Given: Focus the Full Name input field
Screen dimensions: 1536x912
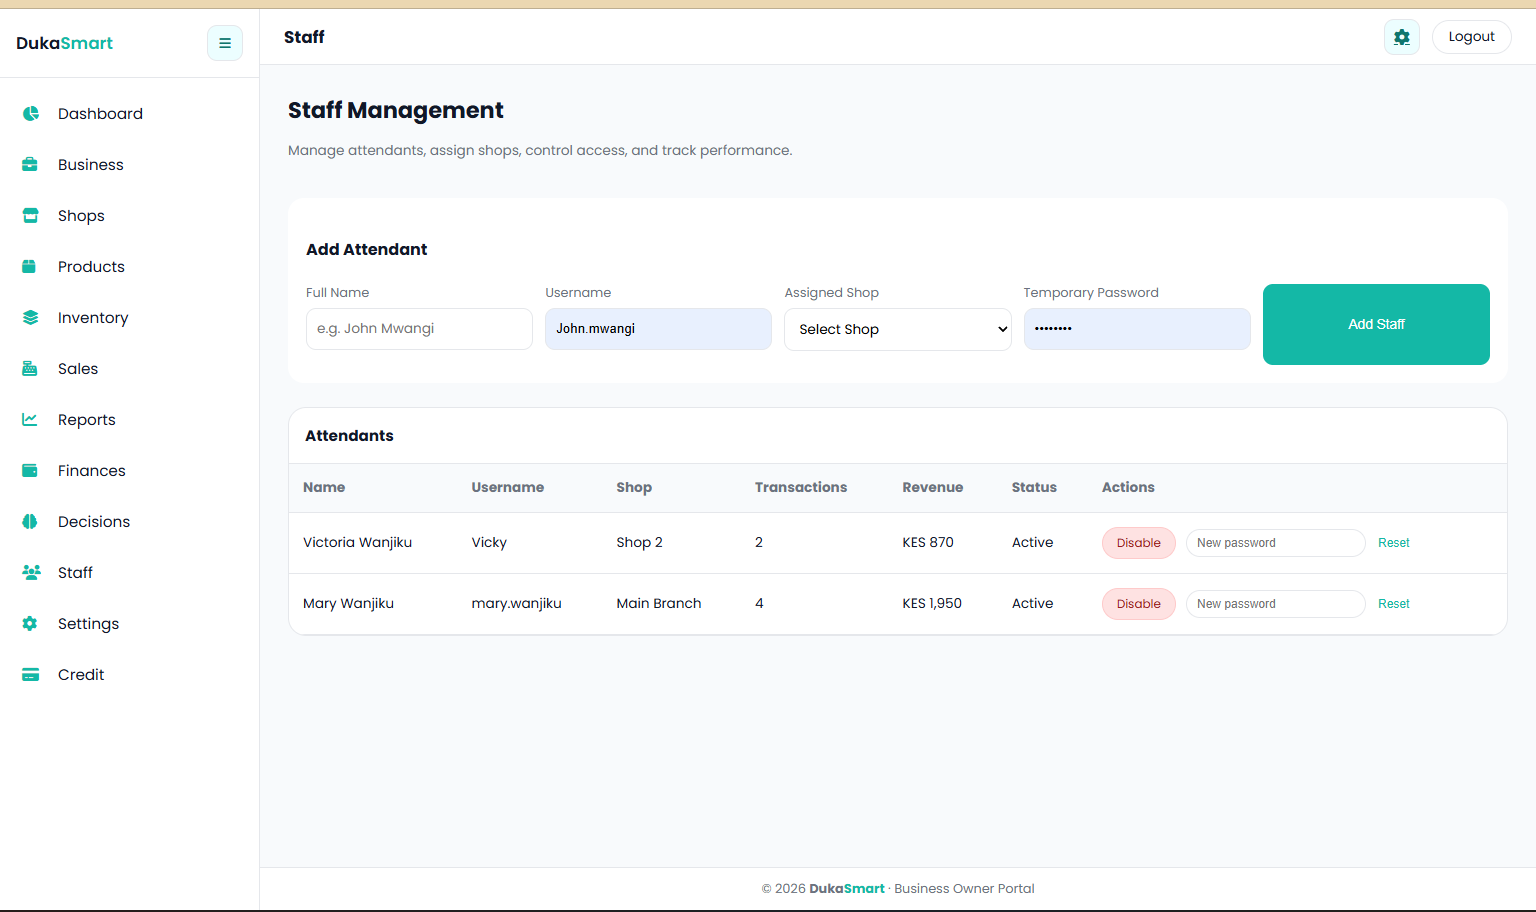Looking at the screenshot, I should tap(419, 329).
